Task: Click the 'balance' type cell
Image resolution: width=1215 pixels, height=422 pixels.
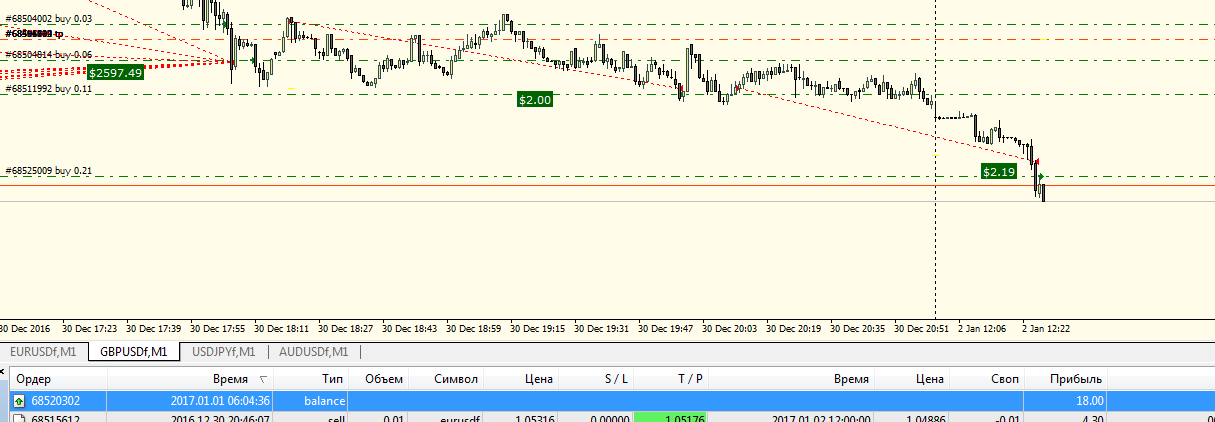Action: coord(324,400)
